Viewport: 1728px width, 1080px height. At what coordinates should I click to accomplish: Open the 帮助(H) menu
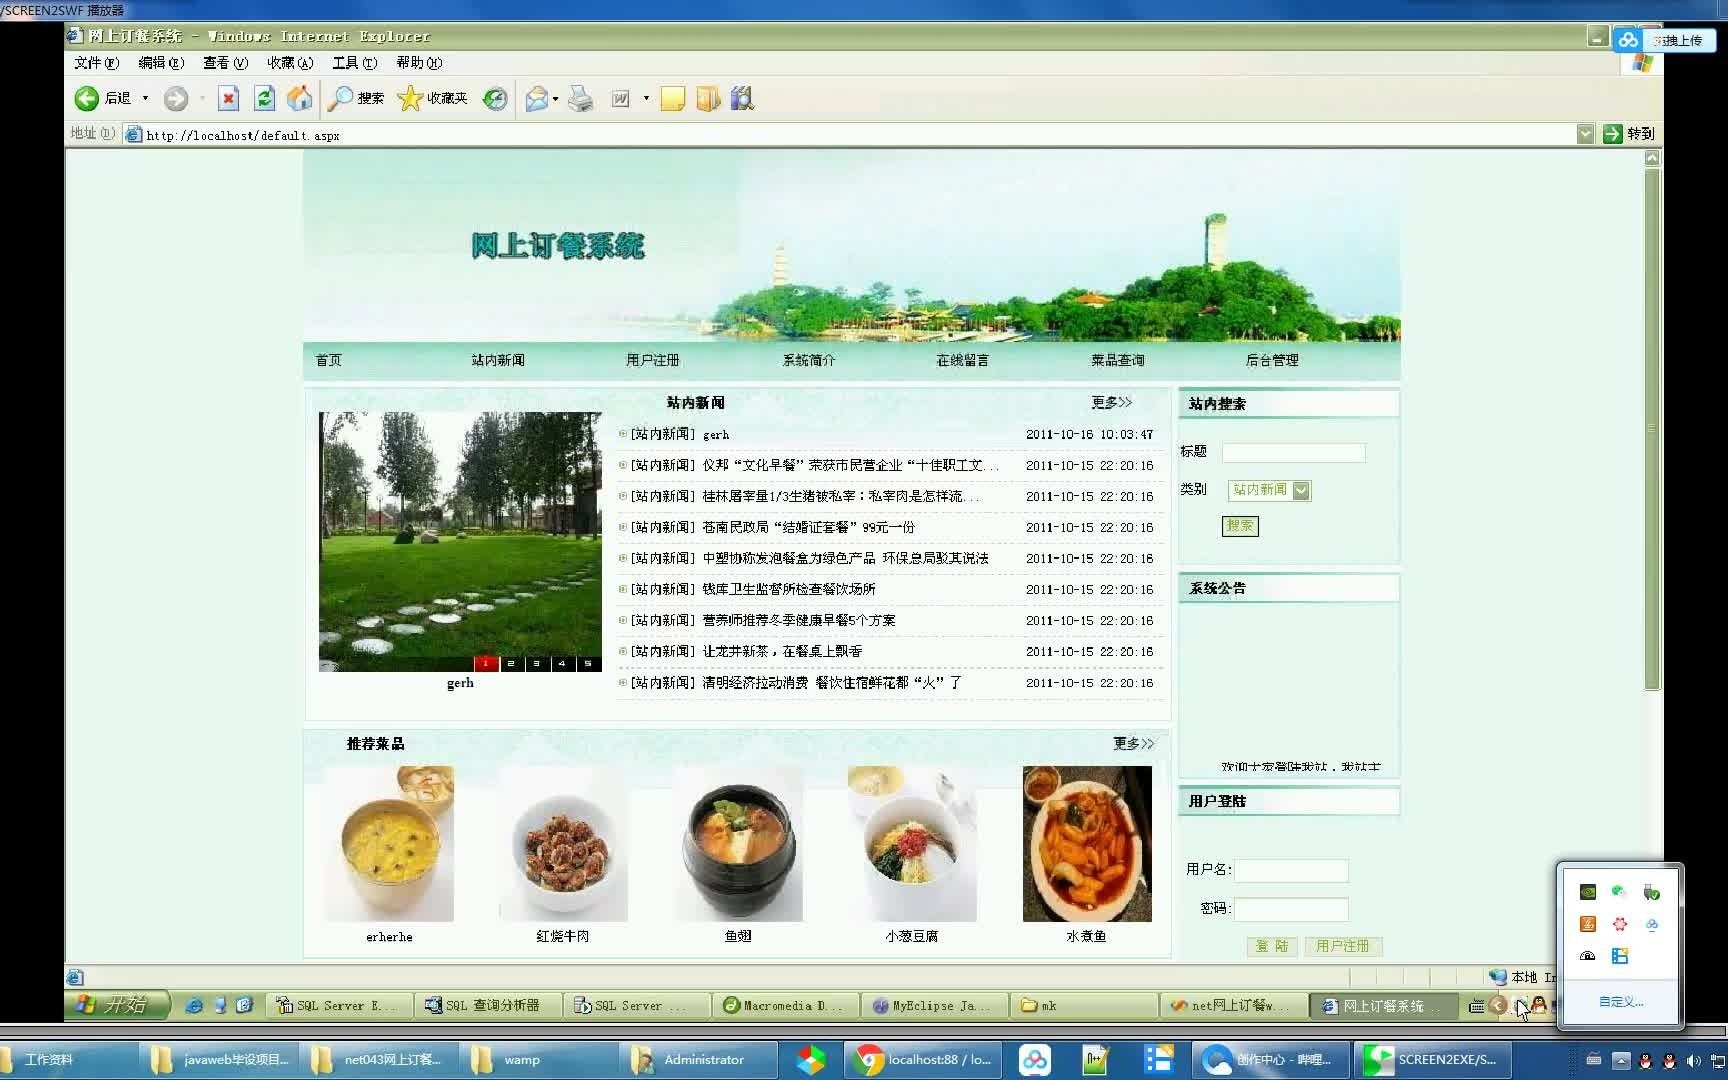pos(419,63)
